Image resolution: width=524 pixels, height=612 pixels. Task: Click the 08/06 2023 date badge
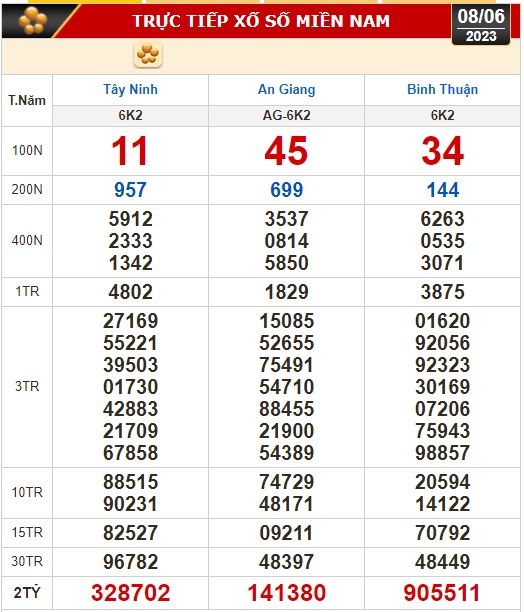click(x=481, y=25)
